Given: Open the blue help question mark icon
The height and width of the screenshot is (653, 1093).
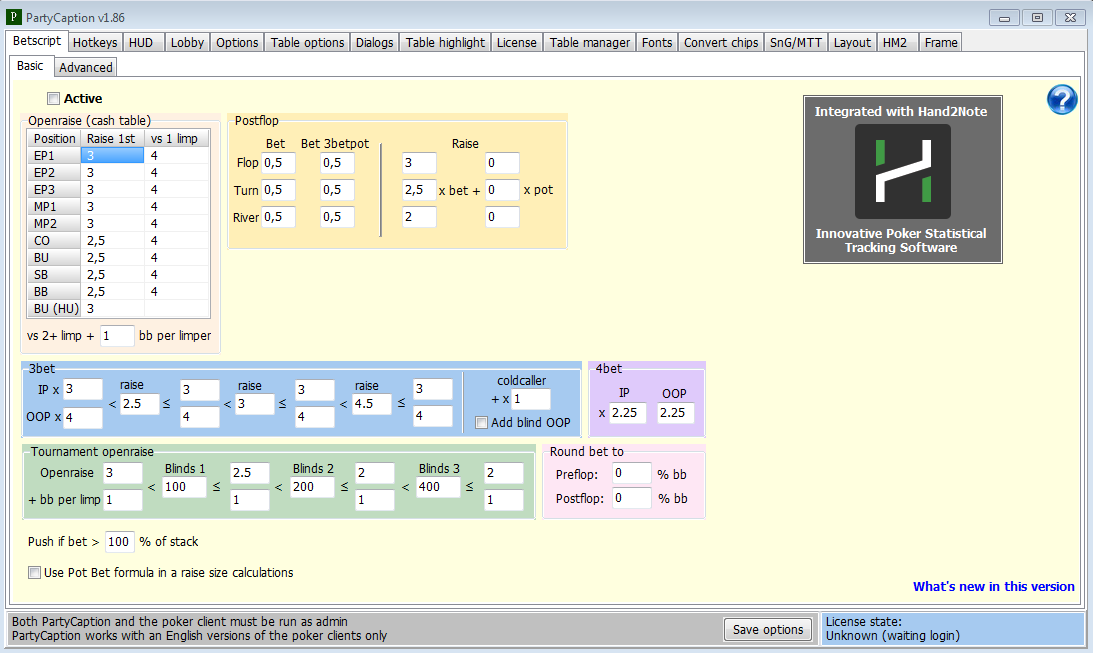Looking at the screenshot, I should pyautogui.click(x=1062, y=100).
